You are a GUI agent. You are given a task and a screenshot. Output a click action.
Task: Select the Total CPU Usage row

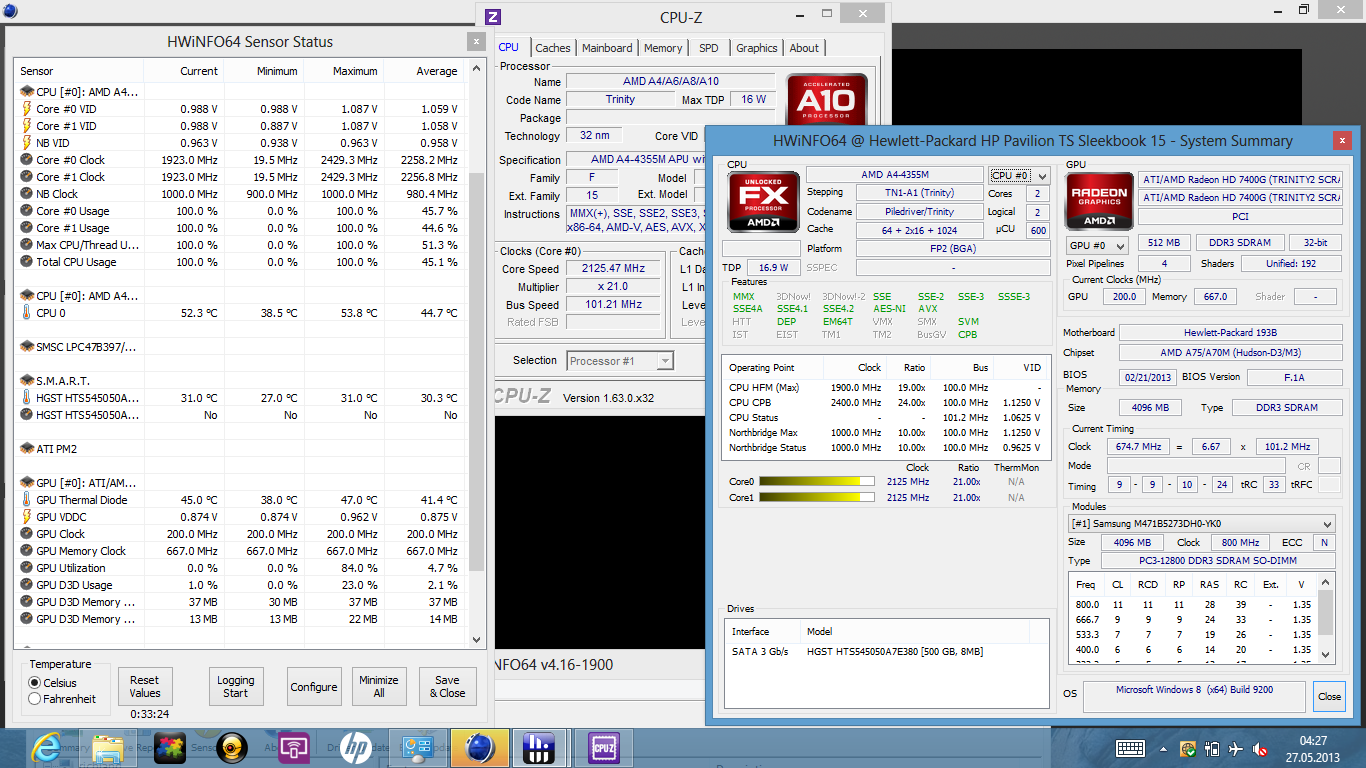(x=240, y=262)
